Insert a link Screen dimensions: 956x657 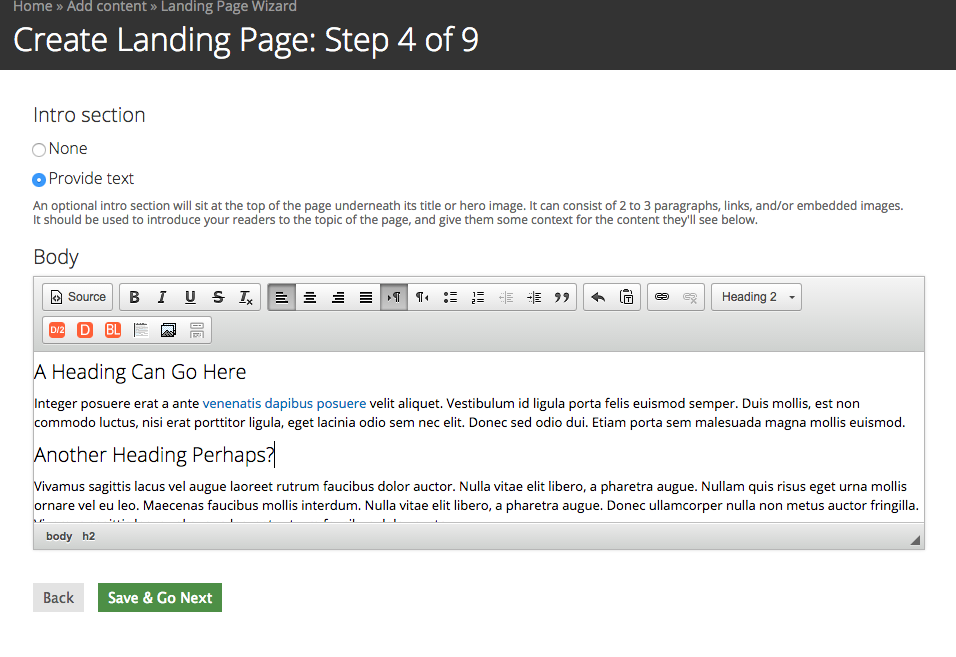click(662, 297)
